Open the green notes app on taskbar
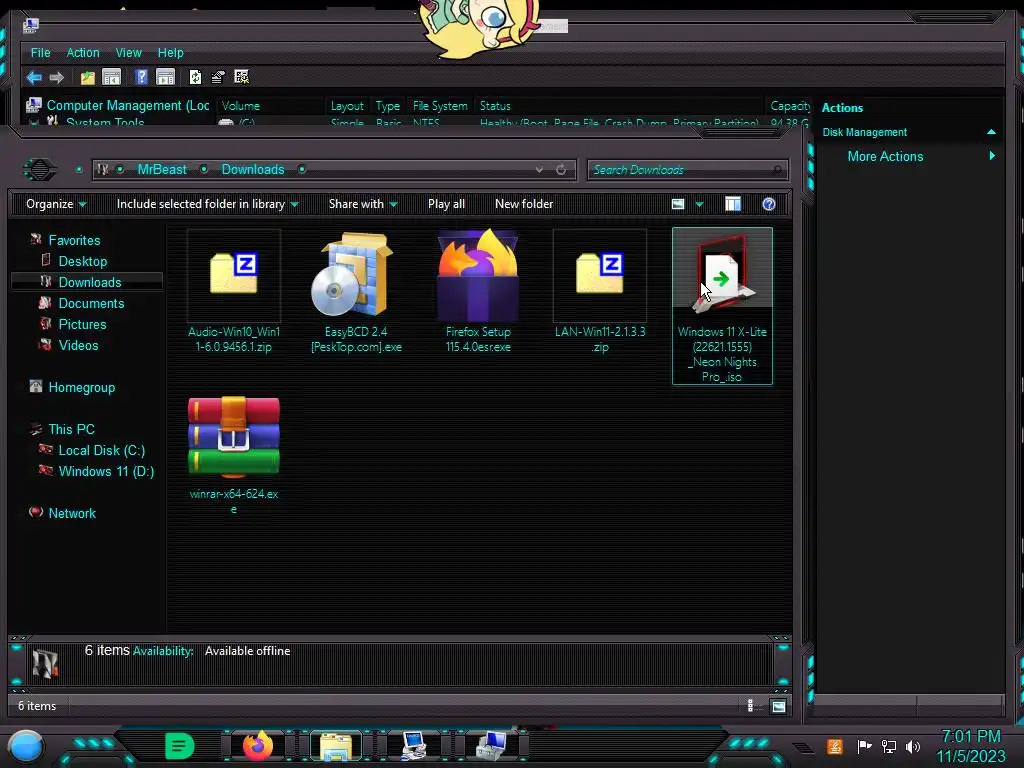 (179, 746)
